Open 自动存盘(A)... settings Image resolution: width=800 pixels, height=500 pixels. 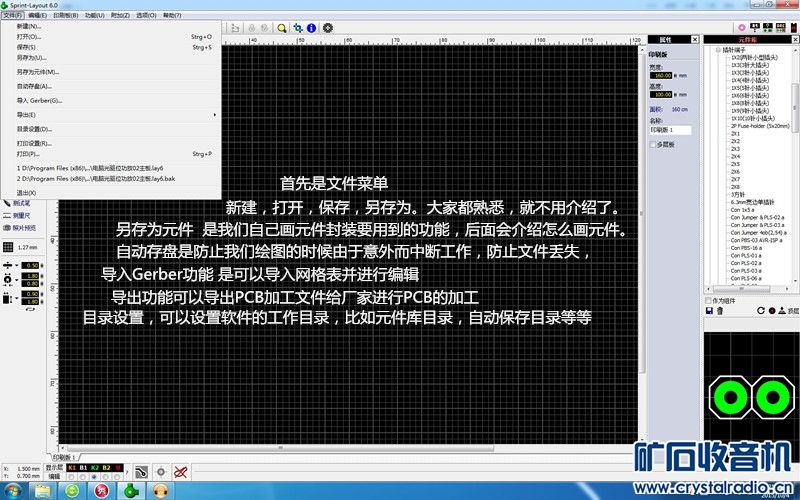click(x=111, y=86)
